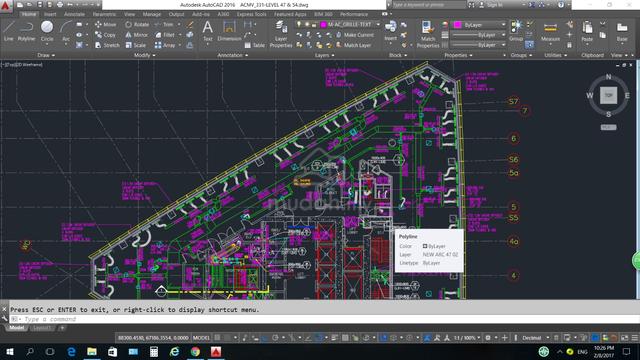Open the View ribbon tab

point(129,14)
